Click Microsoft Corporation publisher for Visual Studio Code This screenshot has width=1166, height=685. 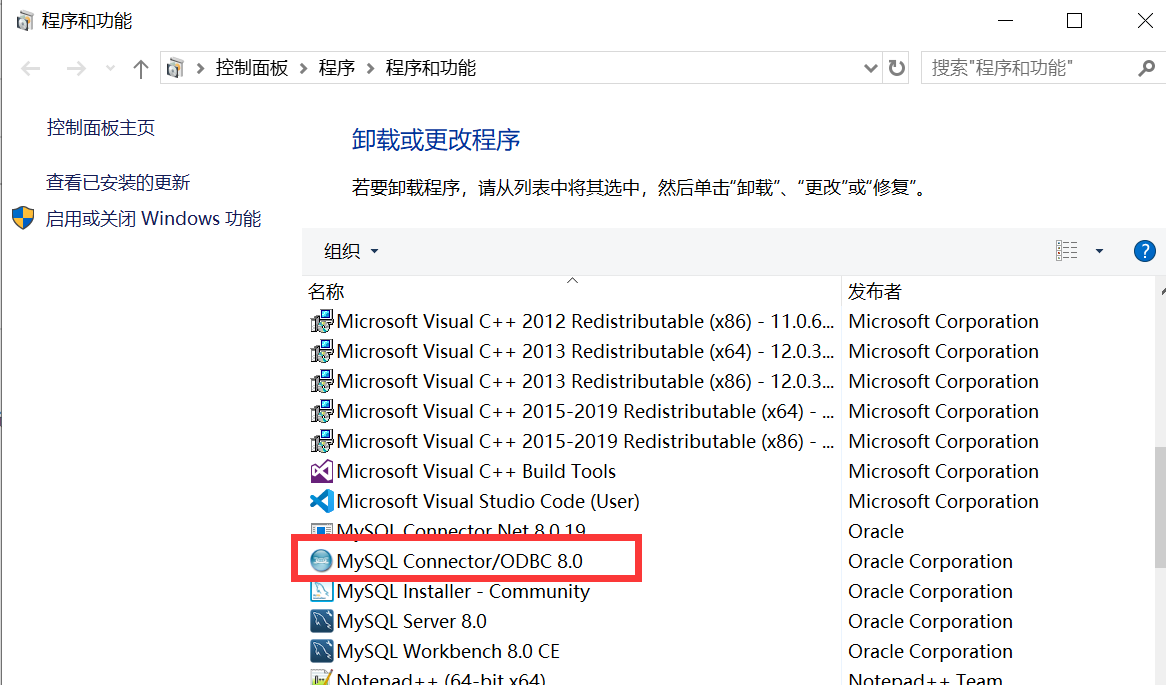coord(944,501)
